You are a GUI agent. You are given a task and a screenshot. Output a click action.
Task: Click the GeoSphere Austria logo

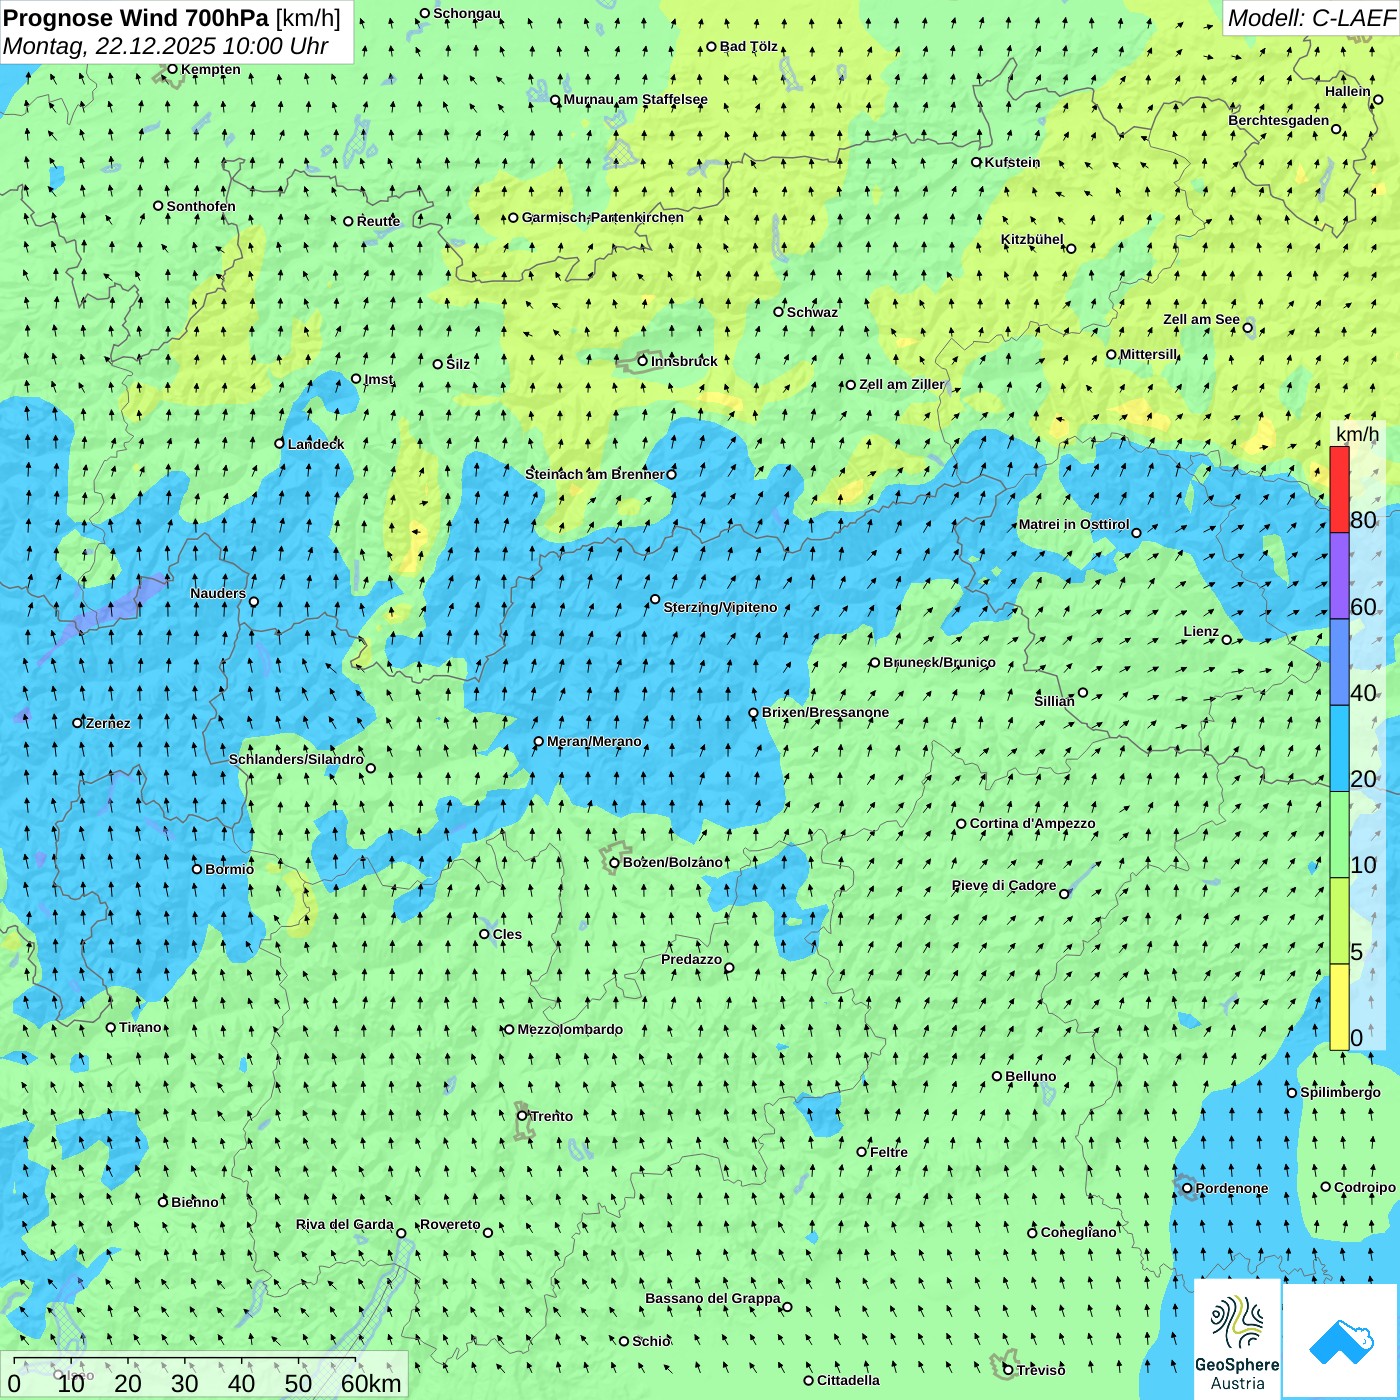(1237, 1339)
